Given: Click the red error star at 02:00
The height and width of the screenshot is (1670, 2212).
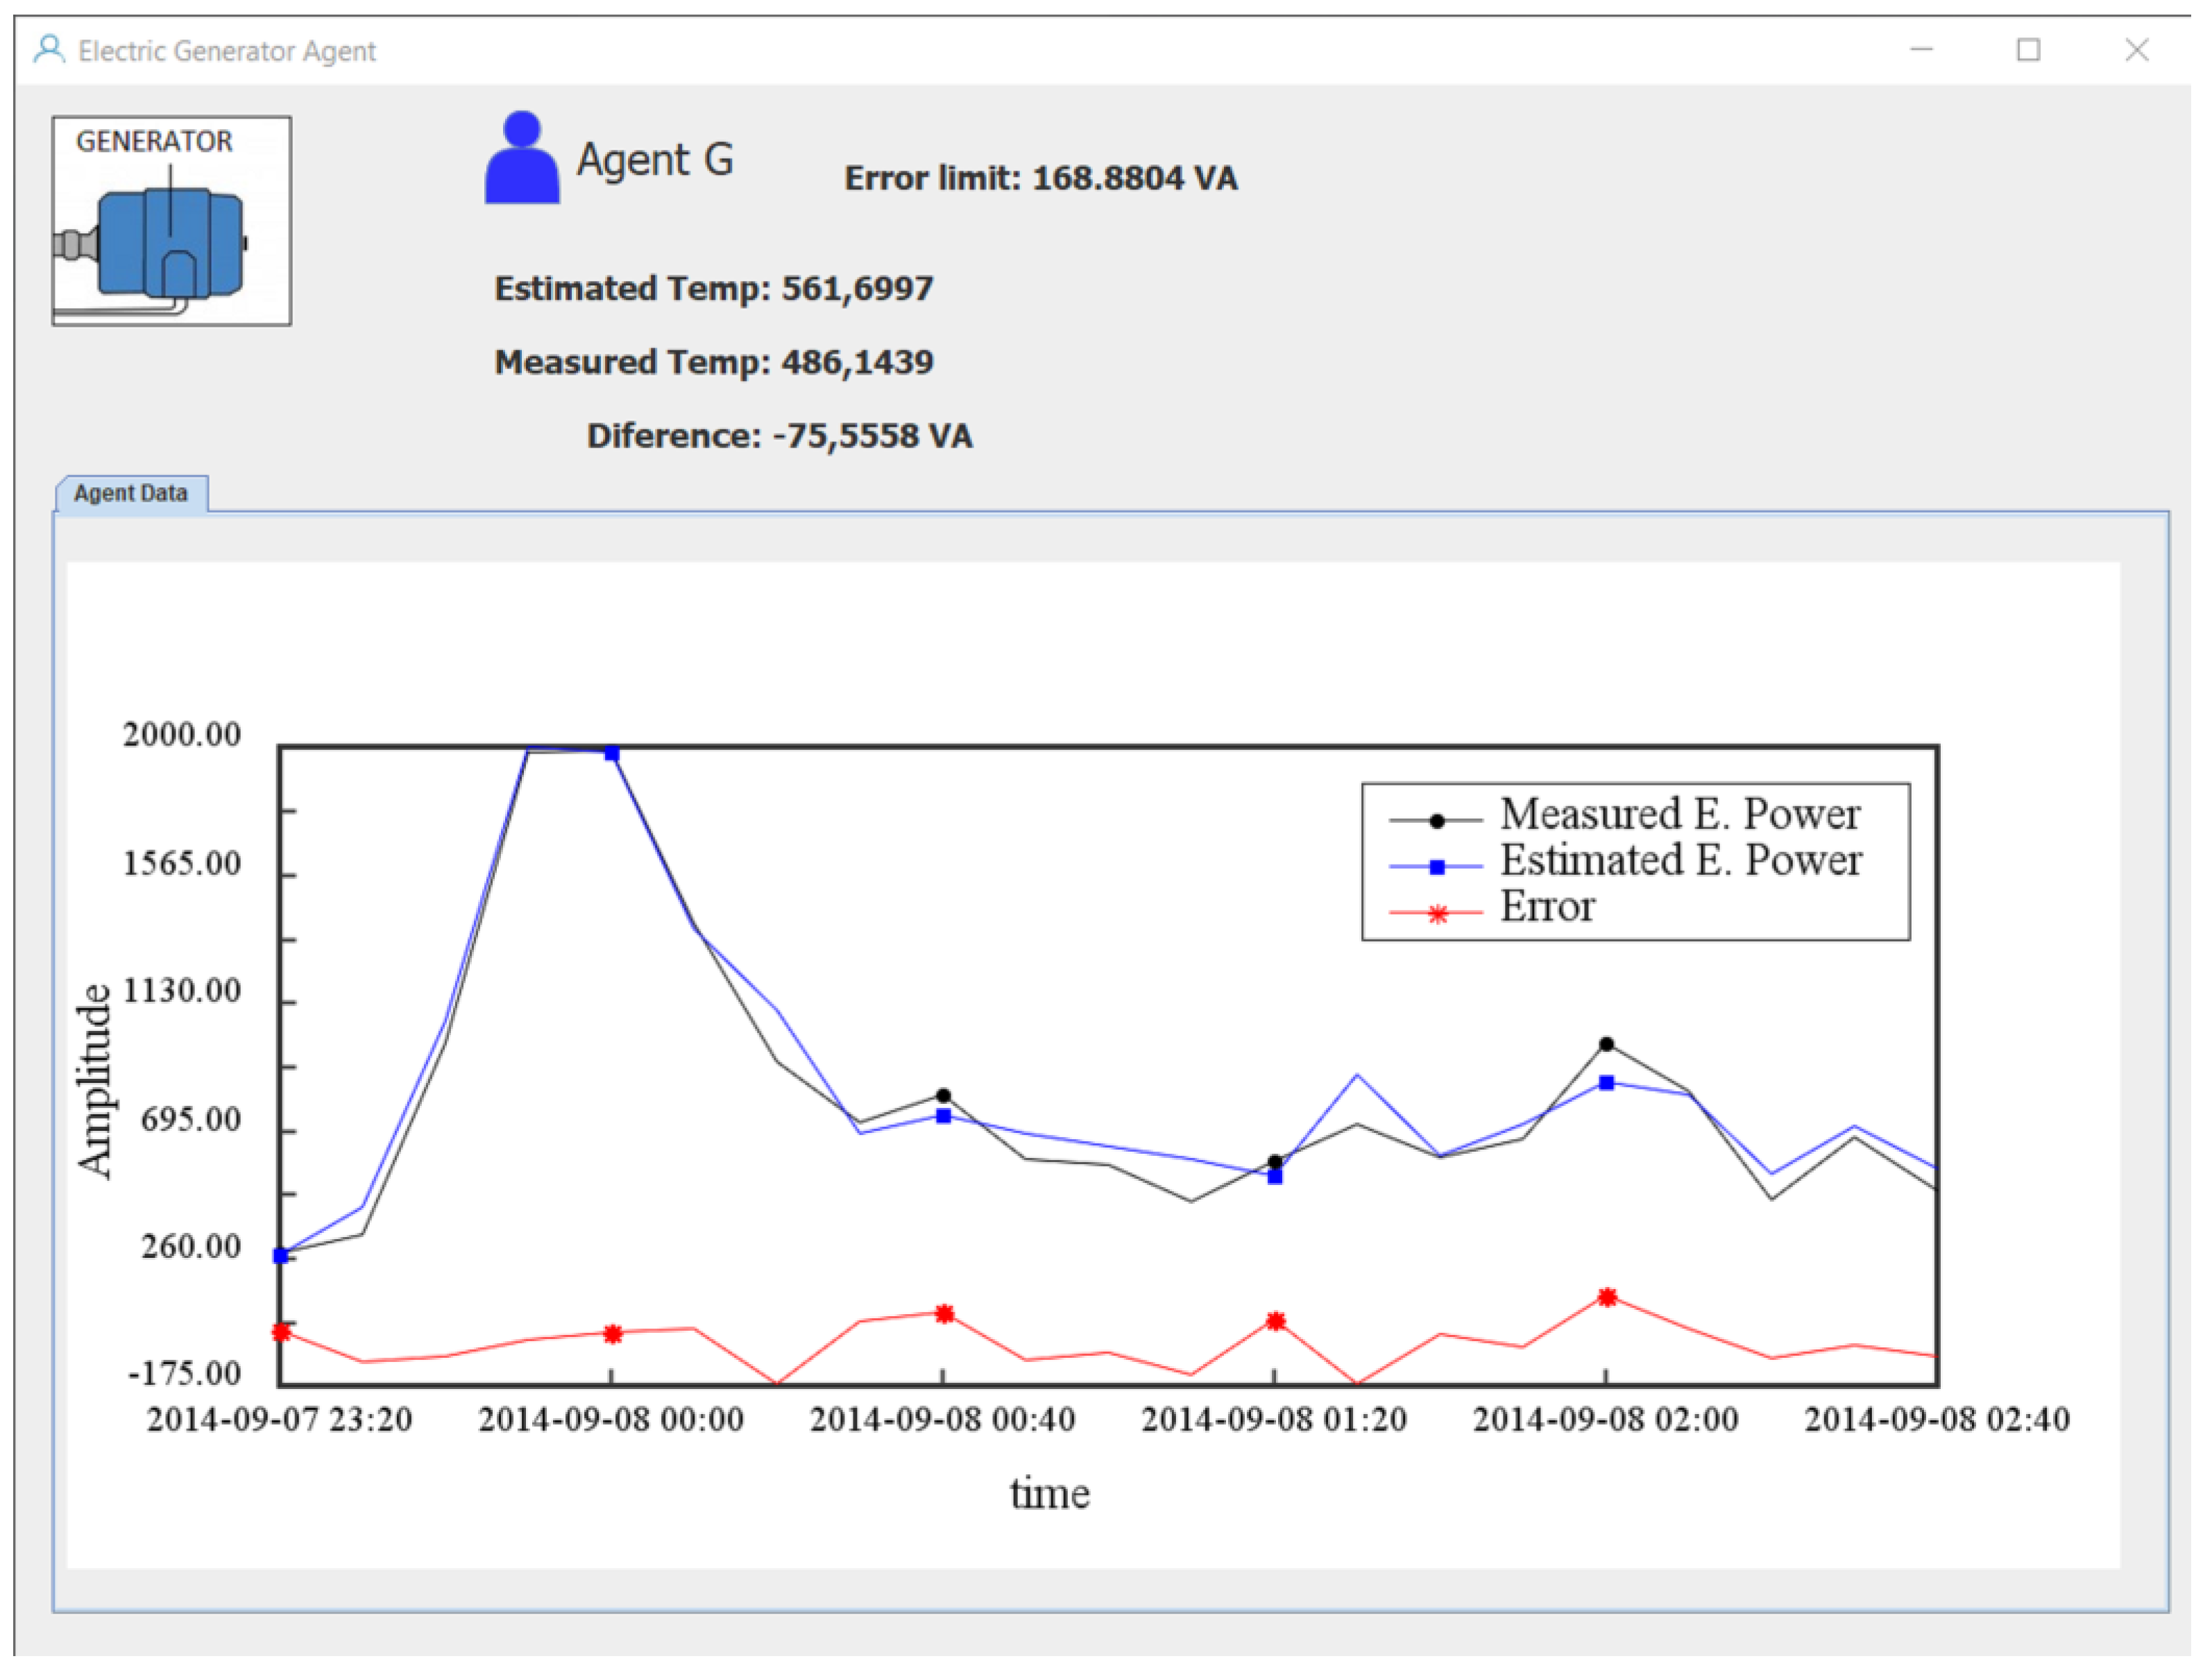Looking at the screenshot, I should [1607, 1297].
